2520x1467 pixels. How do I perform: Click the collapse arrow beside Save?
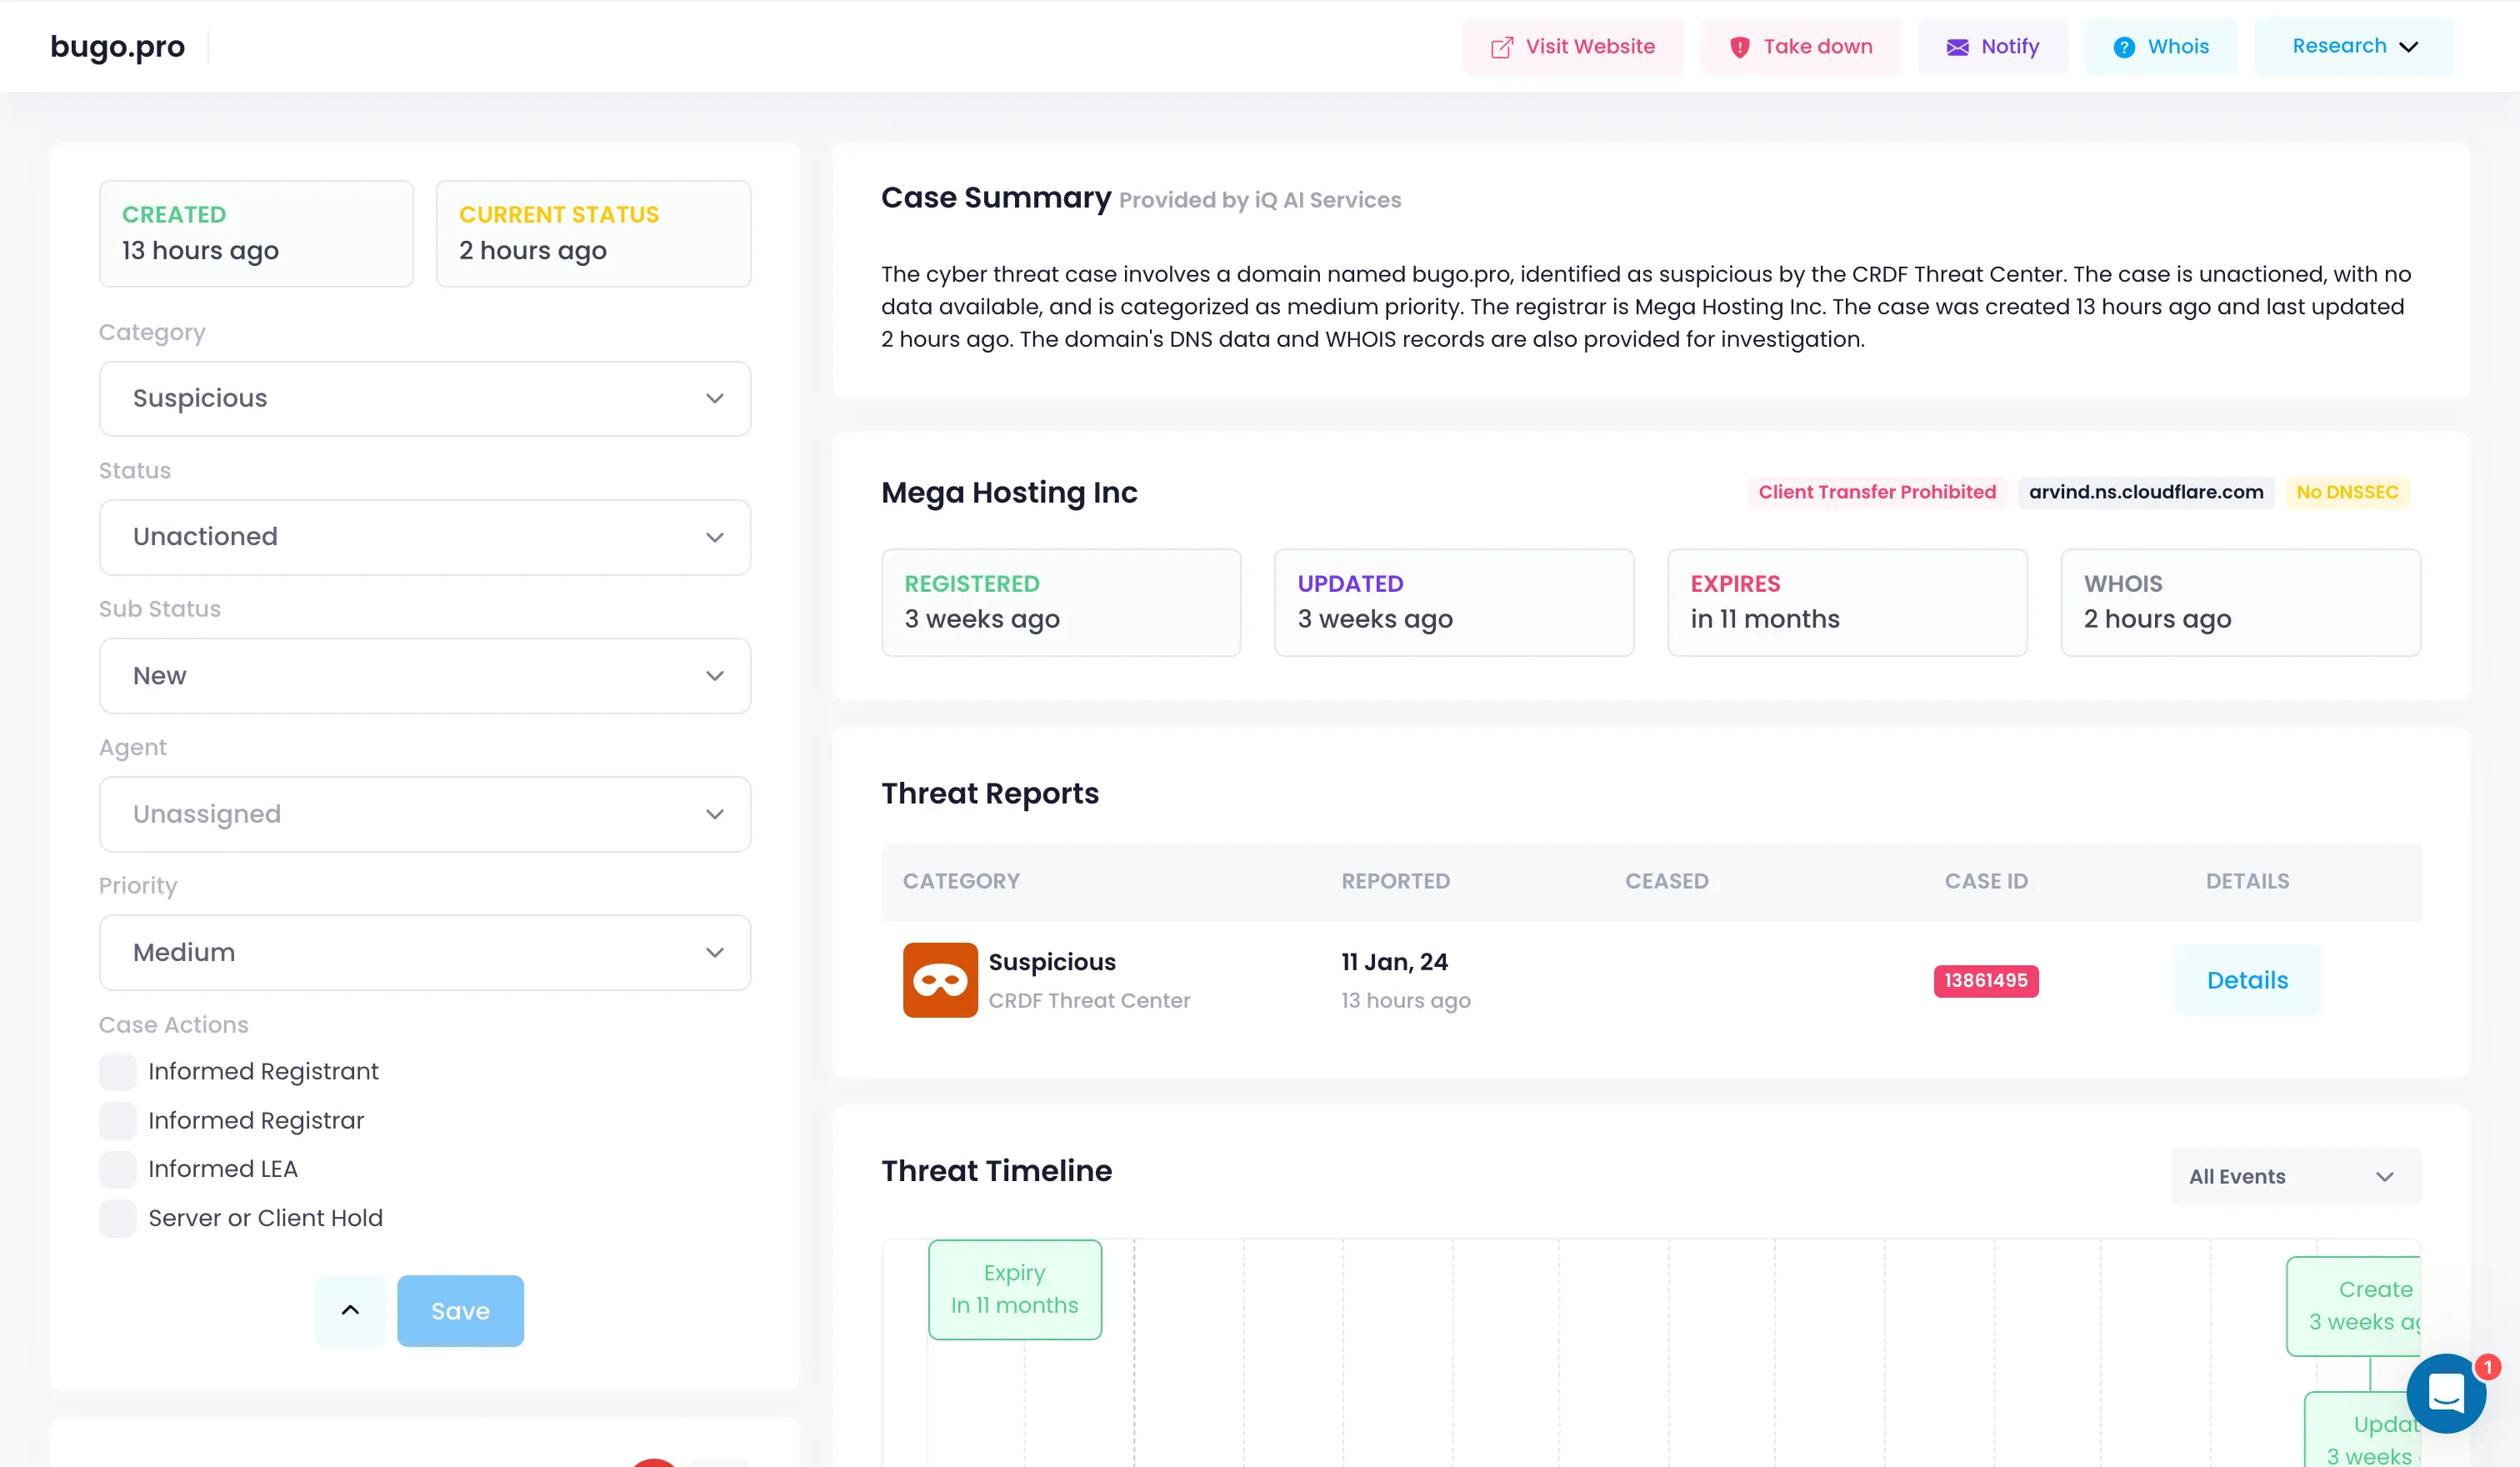[x=350, y=1310]
